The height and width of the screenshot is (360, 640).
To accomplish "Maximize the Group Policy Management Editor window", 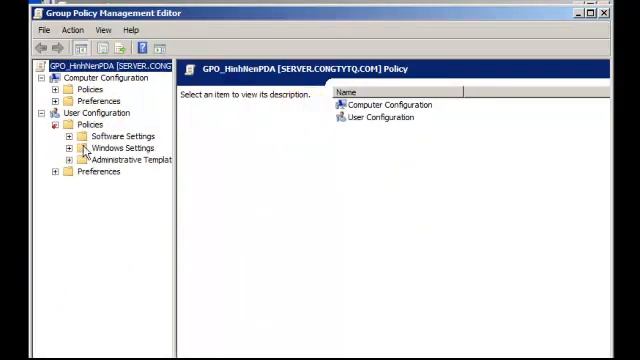I will pyautogui.click(x=591, y=13).
